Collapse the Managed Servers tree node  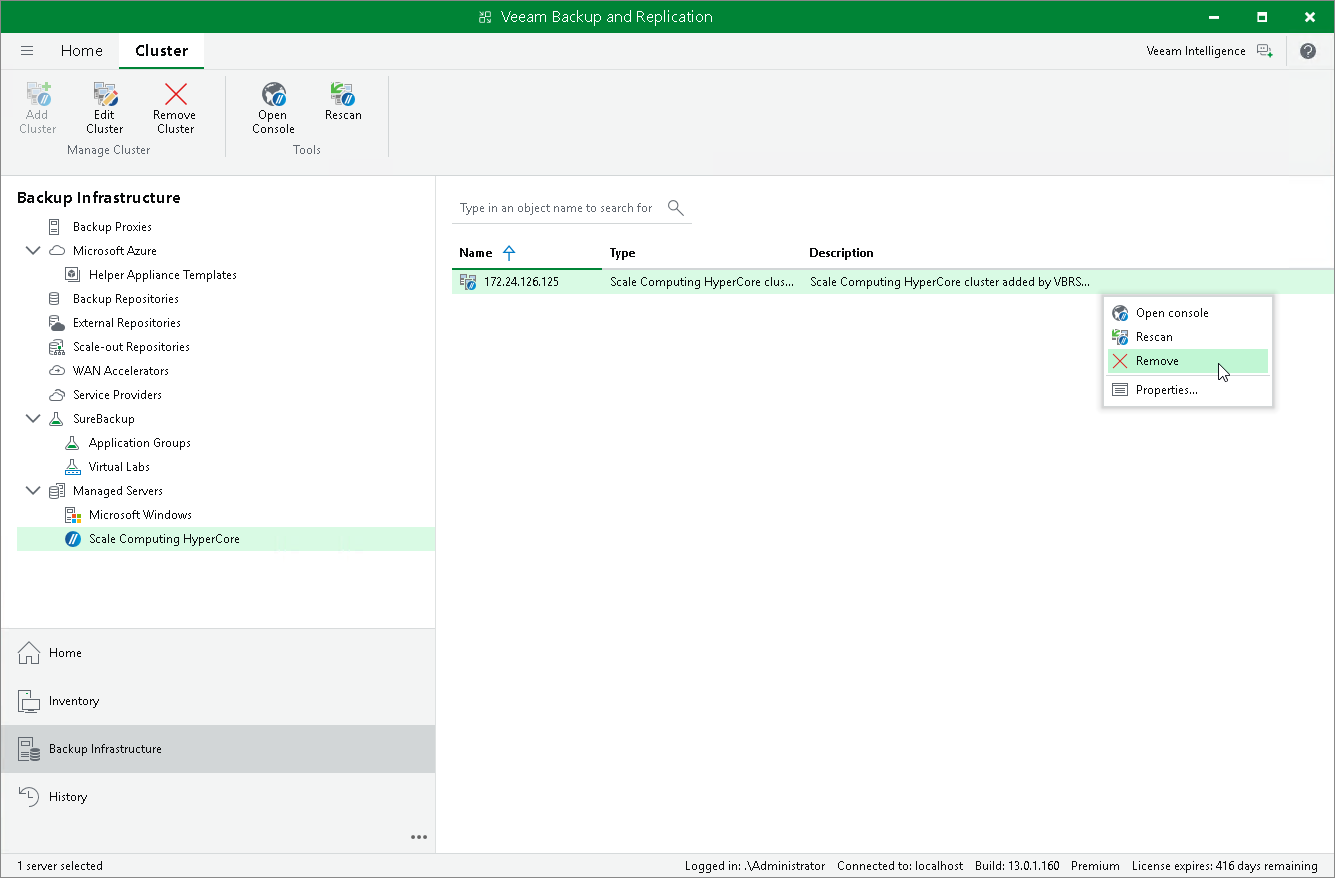coord(33,491)
